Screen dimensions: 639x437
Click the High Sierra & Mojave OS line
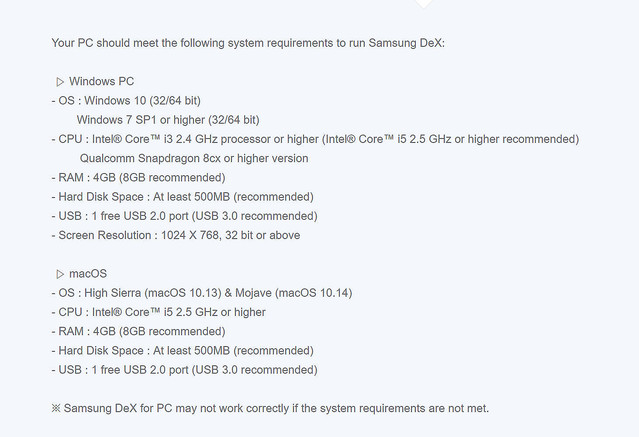[202, 293]
